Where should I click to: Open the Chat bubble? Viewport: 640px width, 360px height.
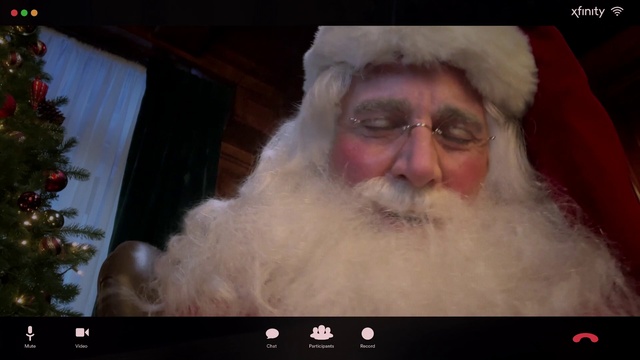272,338
